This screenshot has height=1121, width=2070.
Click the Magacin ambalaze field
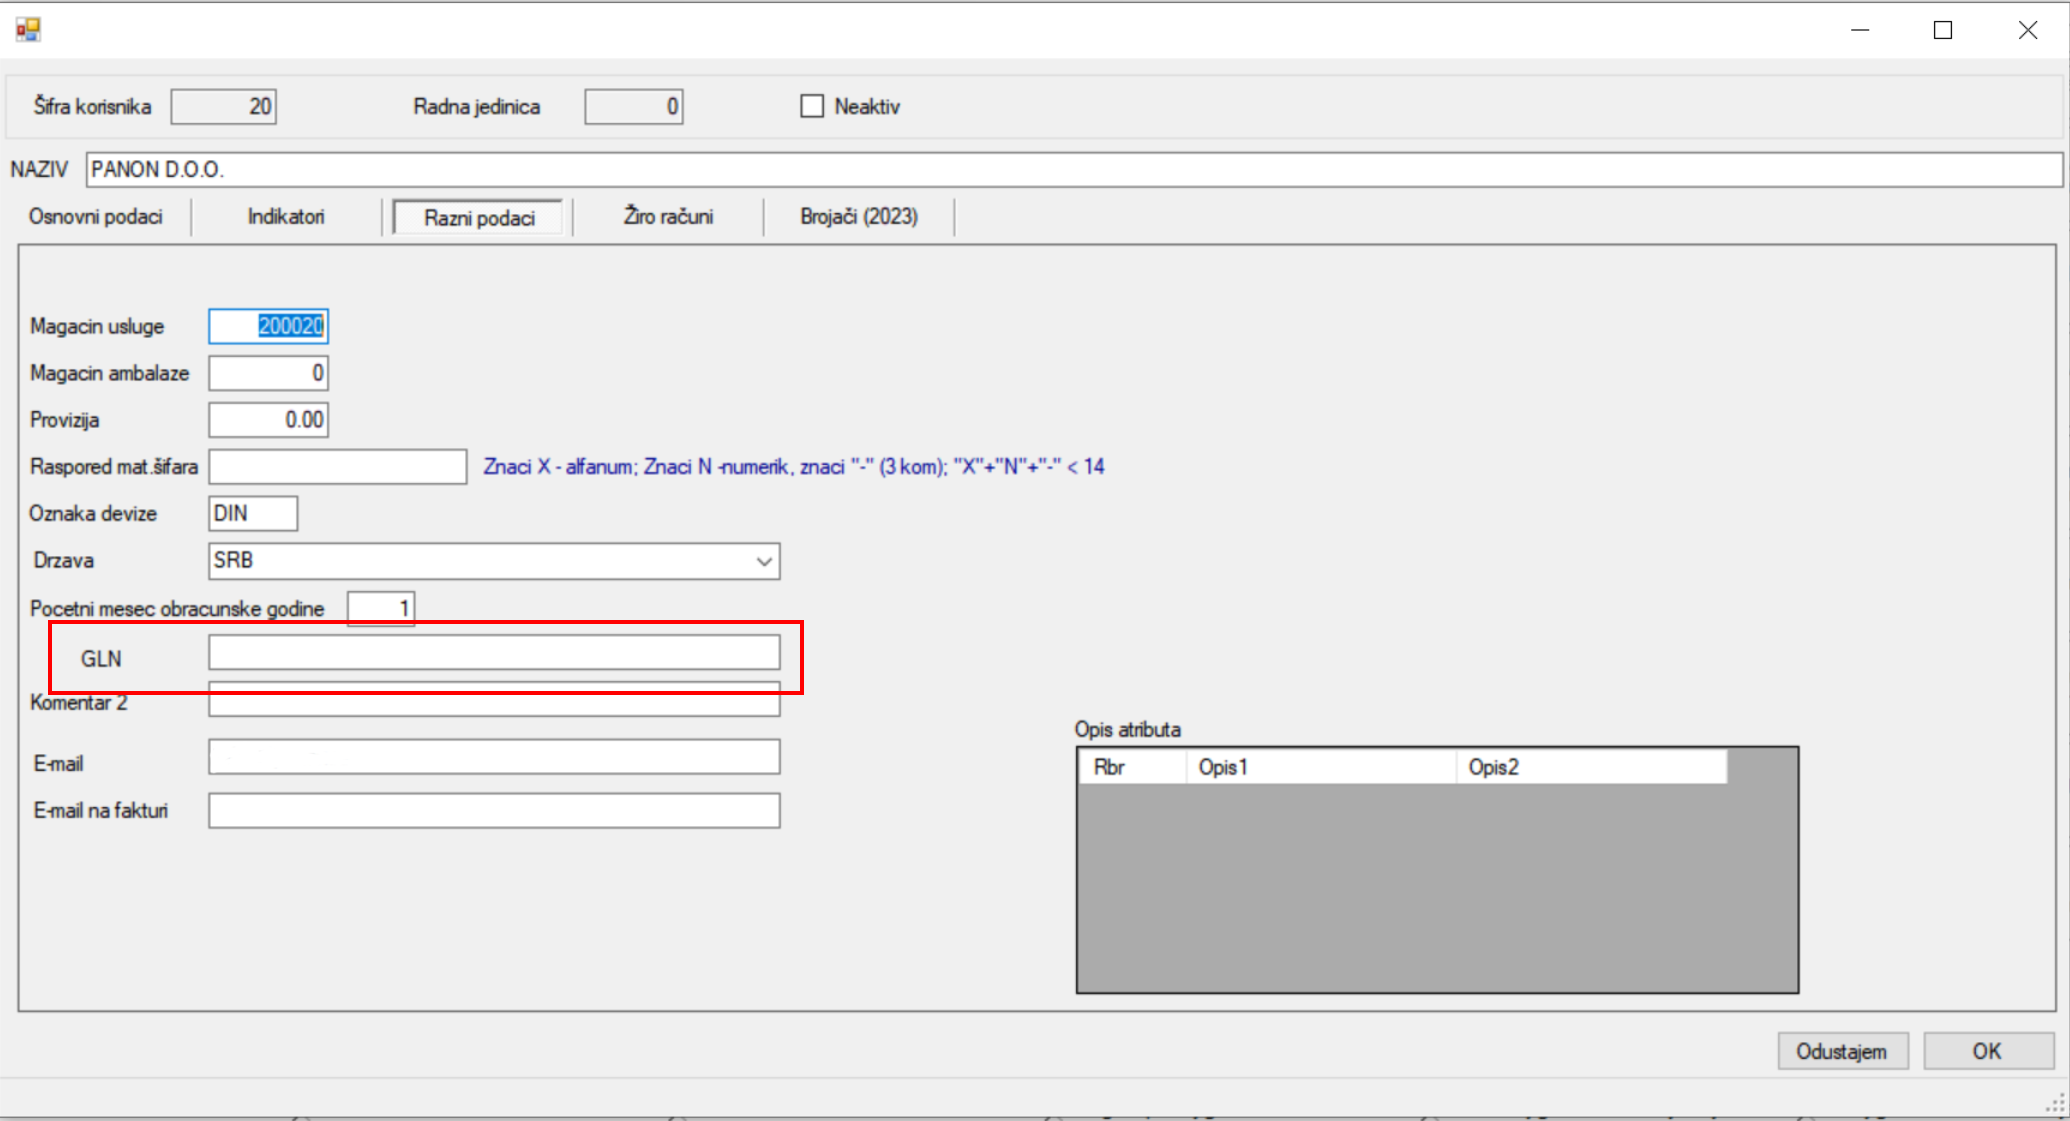[268, 373]
